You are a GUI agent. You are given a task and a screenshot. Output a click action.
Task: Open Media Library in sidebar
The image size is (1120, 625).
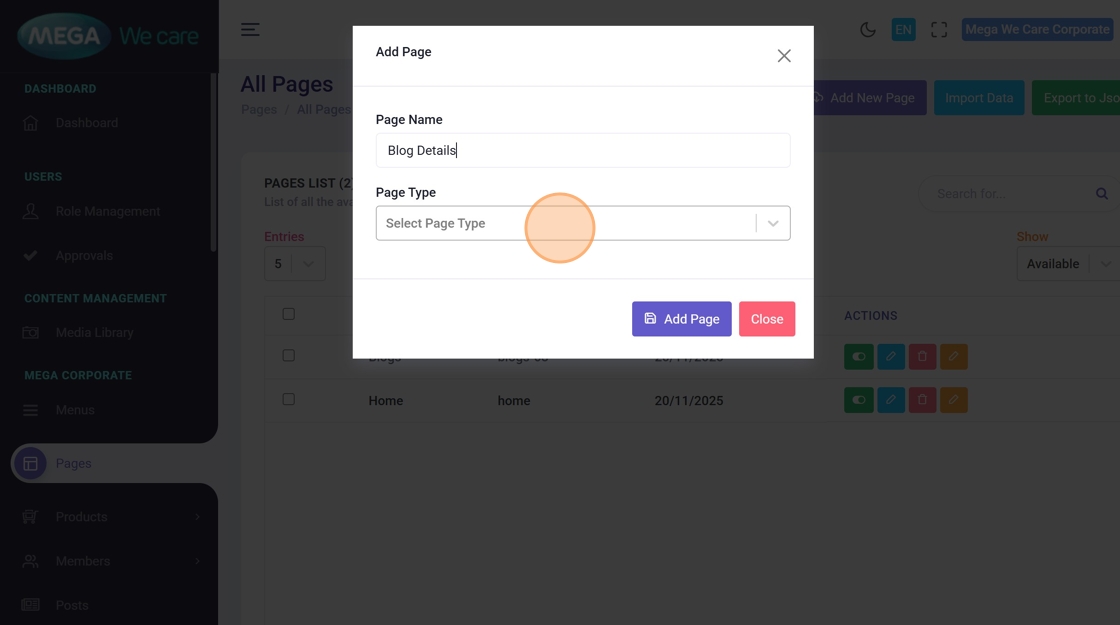click(x=94, y=333)
